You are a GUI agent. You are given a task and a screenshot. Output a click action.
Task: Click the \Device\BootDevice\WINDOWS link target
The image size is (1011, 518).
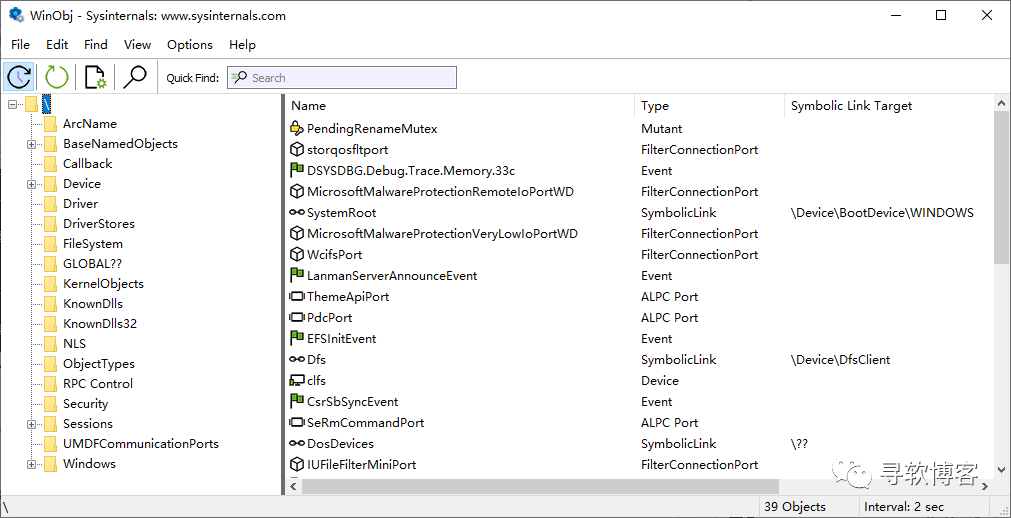(x=882, y=212)
